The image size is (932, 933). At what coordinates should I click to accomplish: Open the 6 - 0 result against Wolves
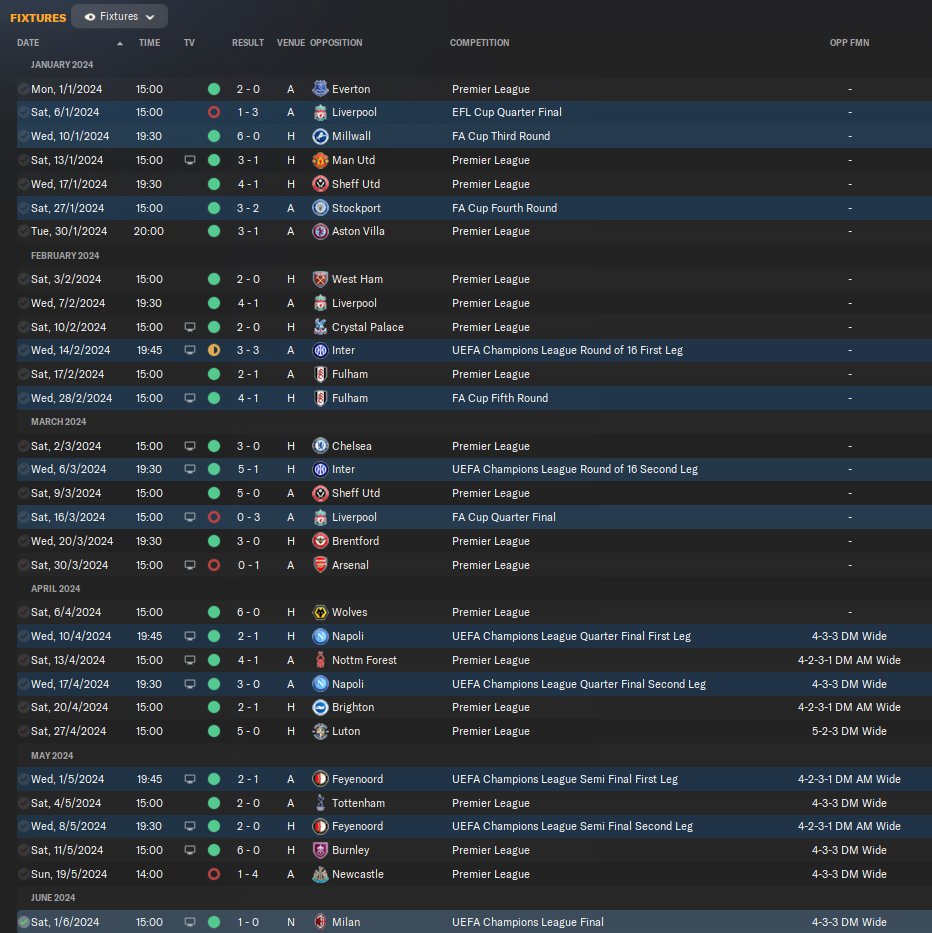tap(248, 612)
